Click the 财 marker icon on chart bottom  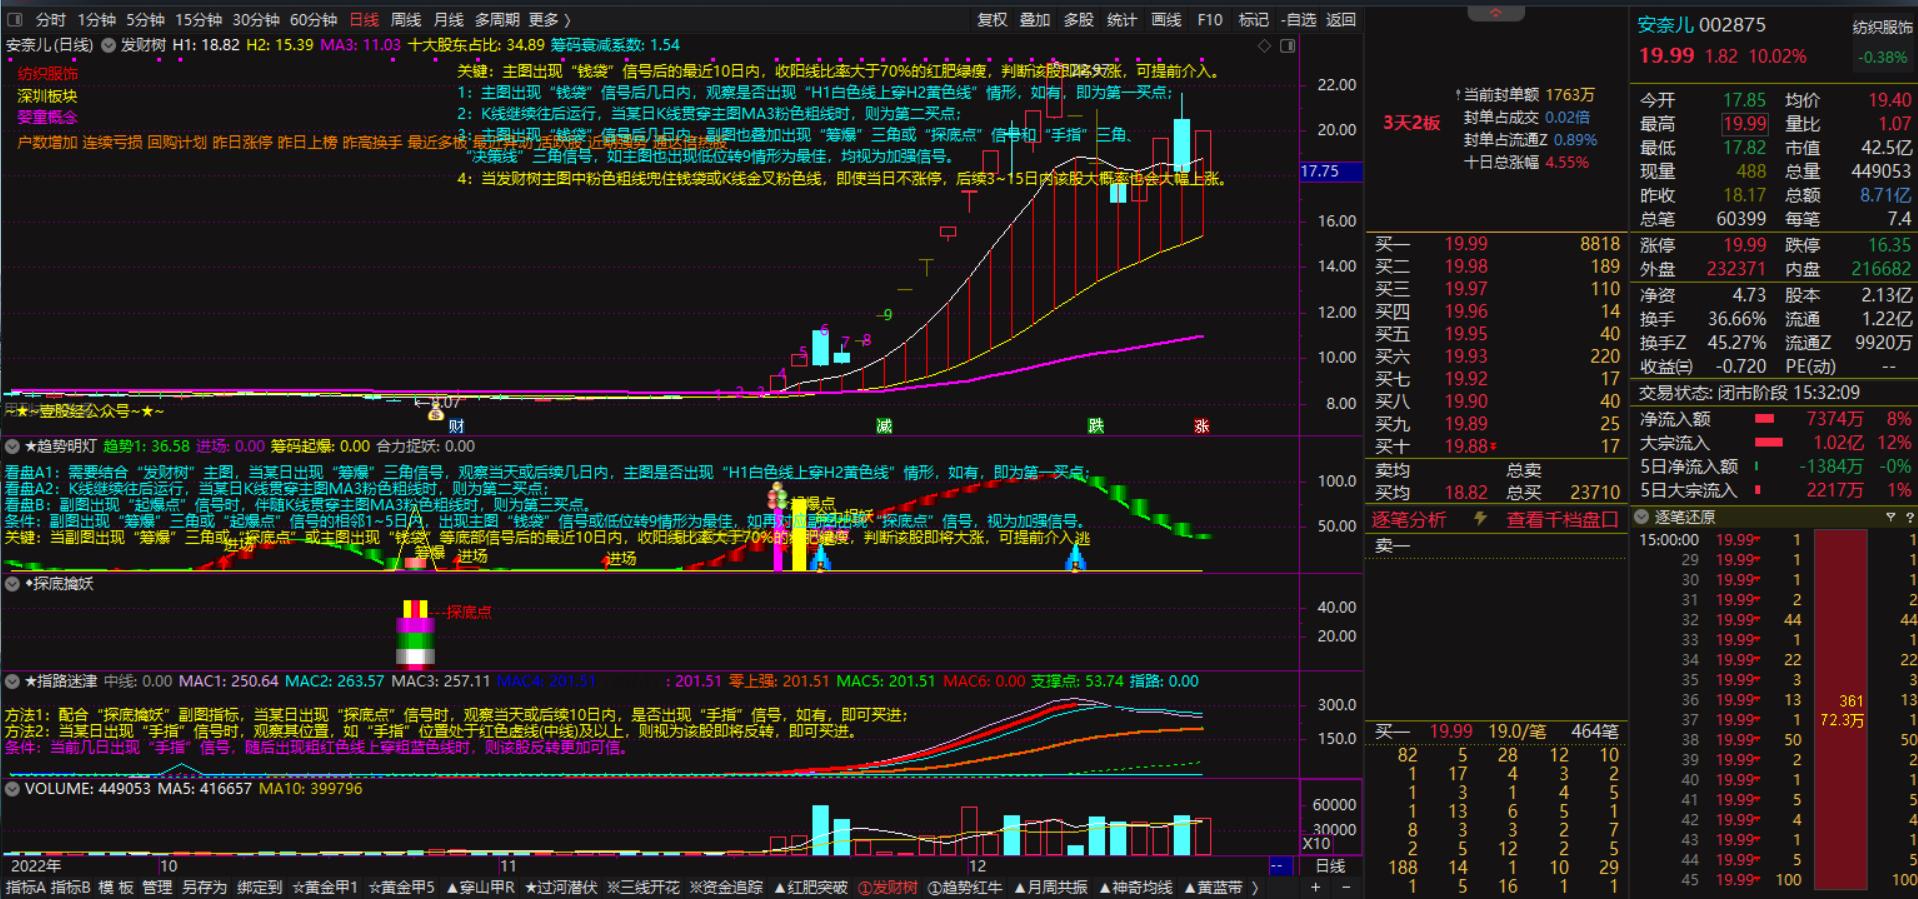pyautogui.click(x=456, y=426)
